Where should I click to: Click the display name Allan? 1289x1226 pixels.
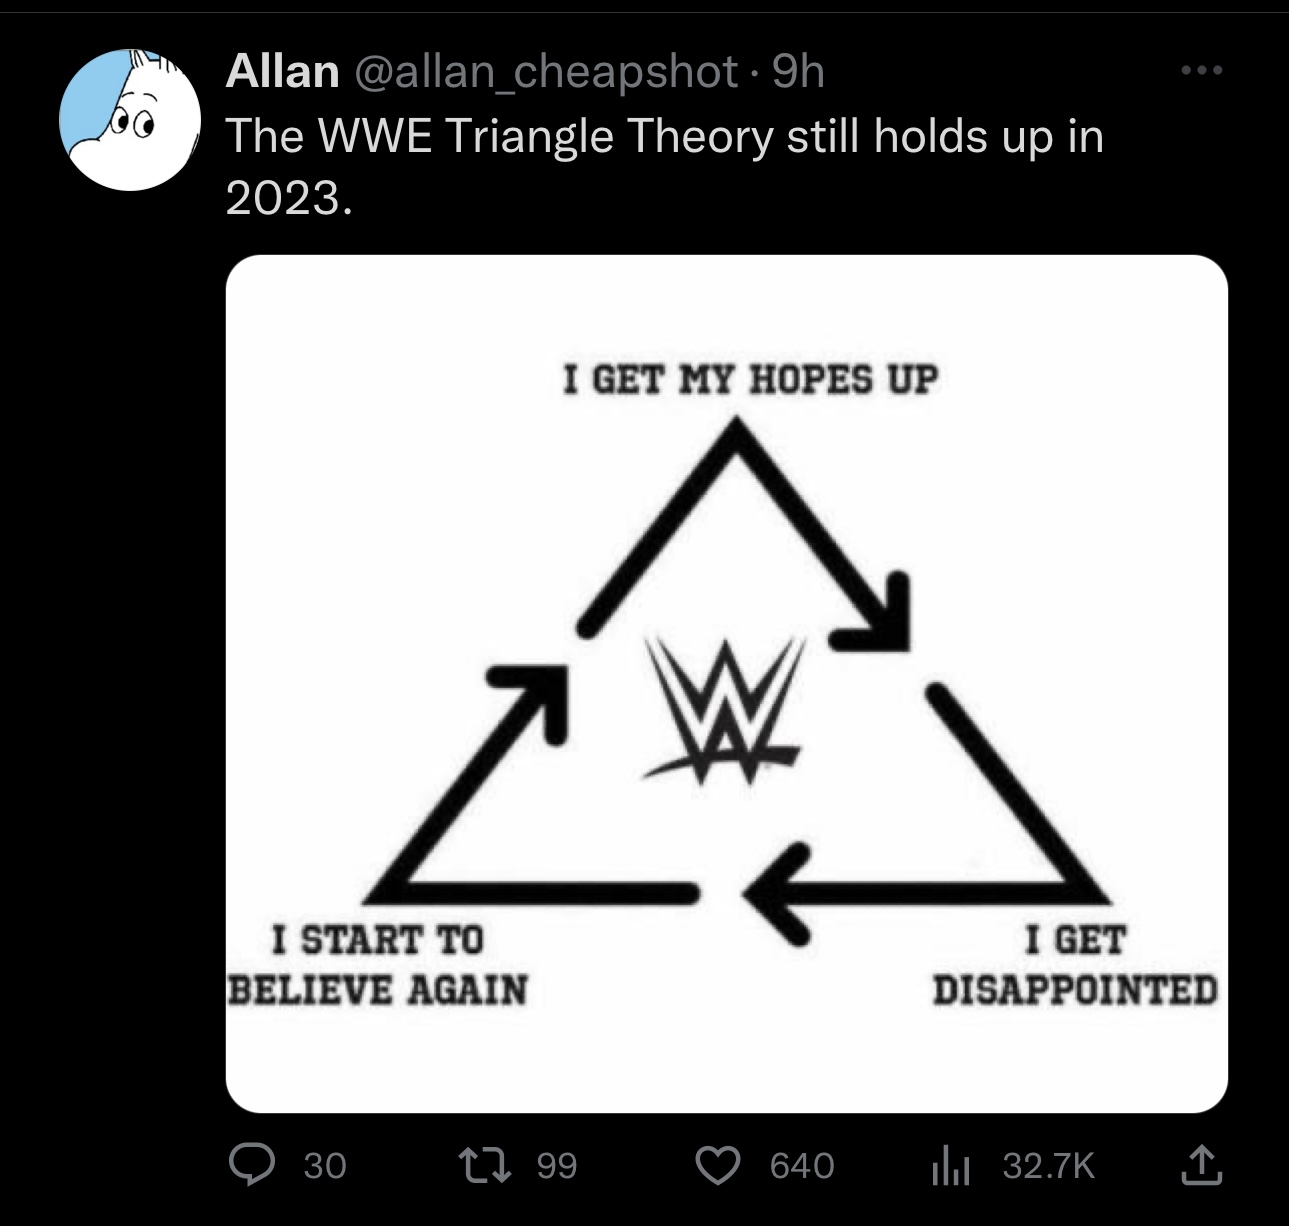coord(282,71)
